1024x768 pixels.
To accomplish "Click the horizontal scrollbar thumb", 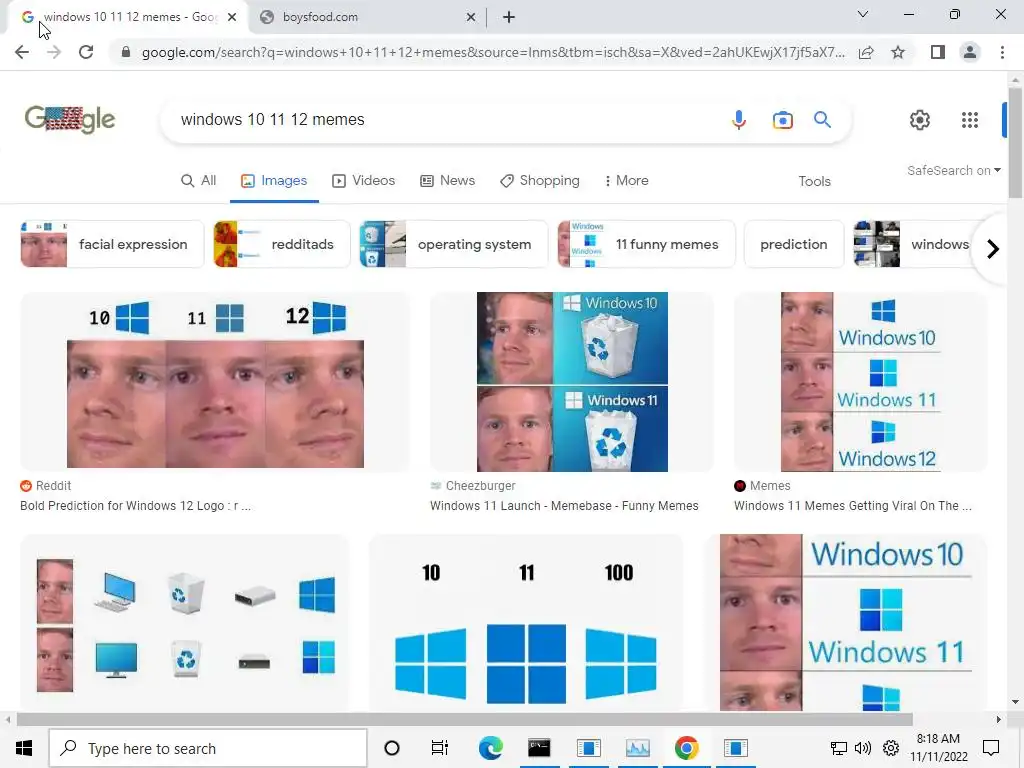I will click(464, 720).
